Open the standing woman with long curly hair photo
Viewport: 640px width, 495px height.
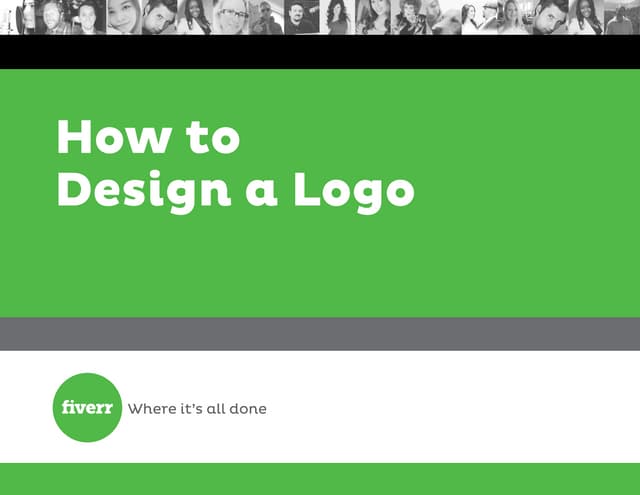click(338, 17)
